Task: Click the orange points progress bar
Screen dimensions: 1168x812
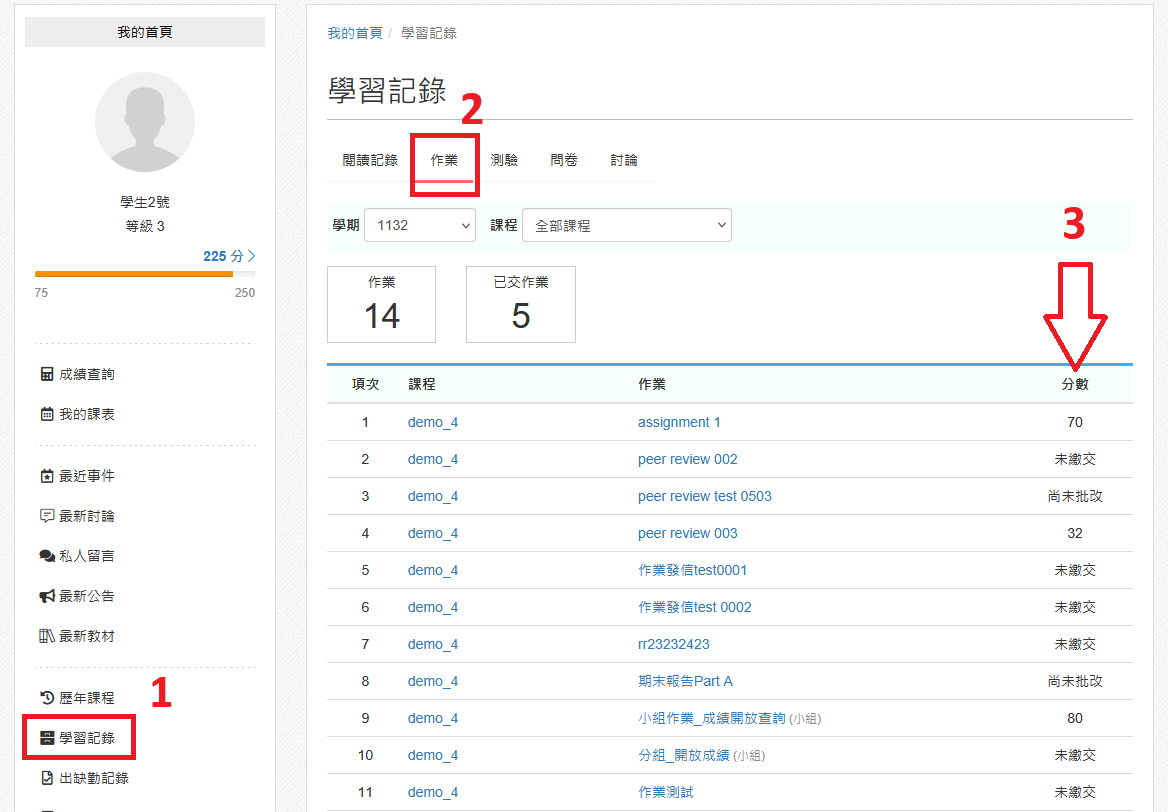Action: [x=134, y=273]
